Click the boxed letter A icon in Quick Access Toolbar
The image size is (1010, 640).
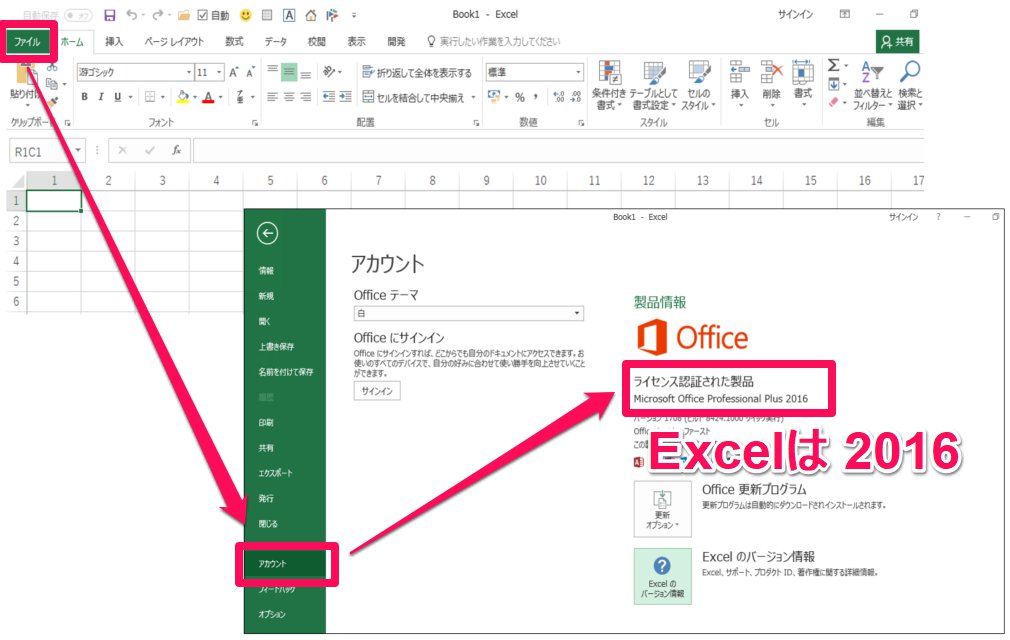(289, 15)
